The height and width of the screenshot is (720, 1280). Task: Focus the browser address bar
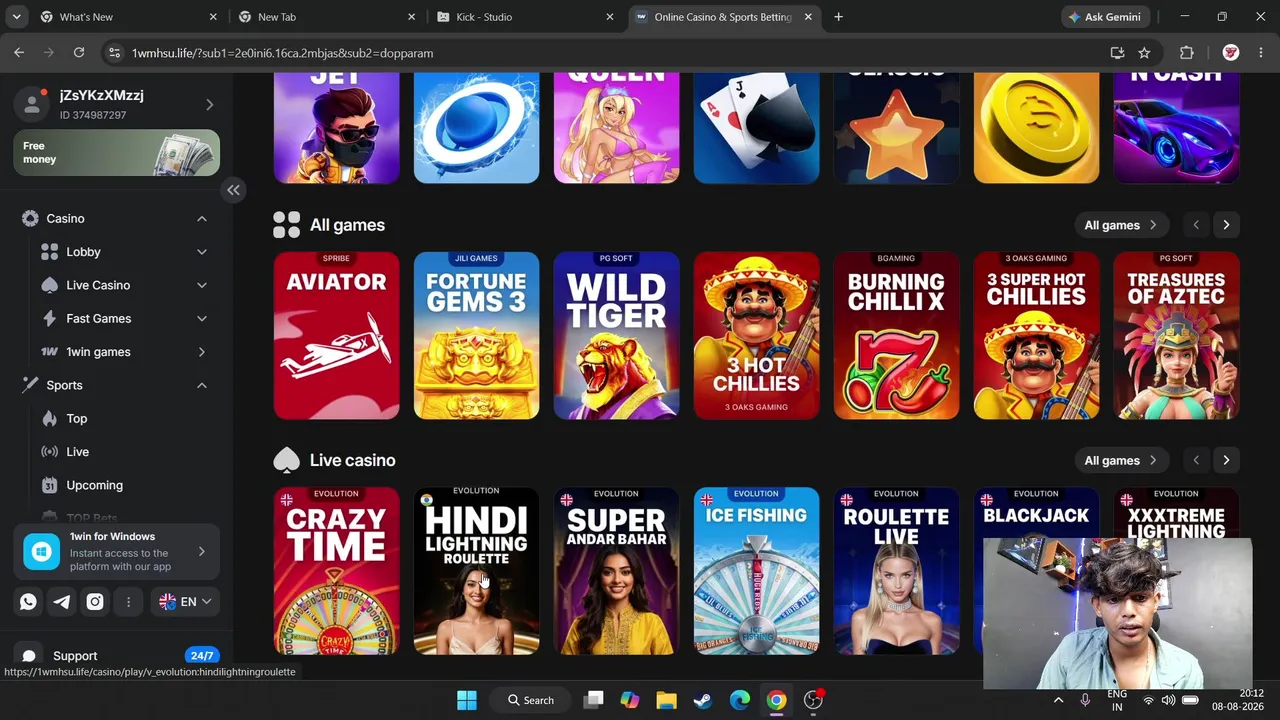600,53
